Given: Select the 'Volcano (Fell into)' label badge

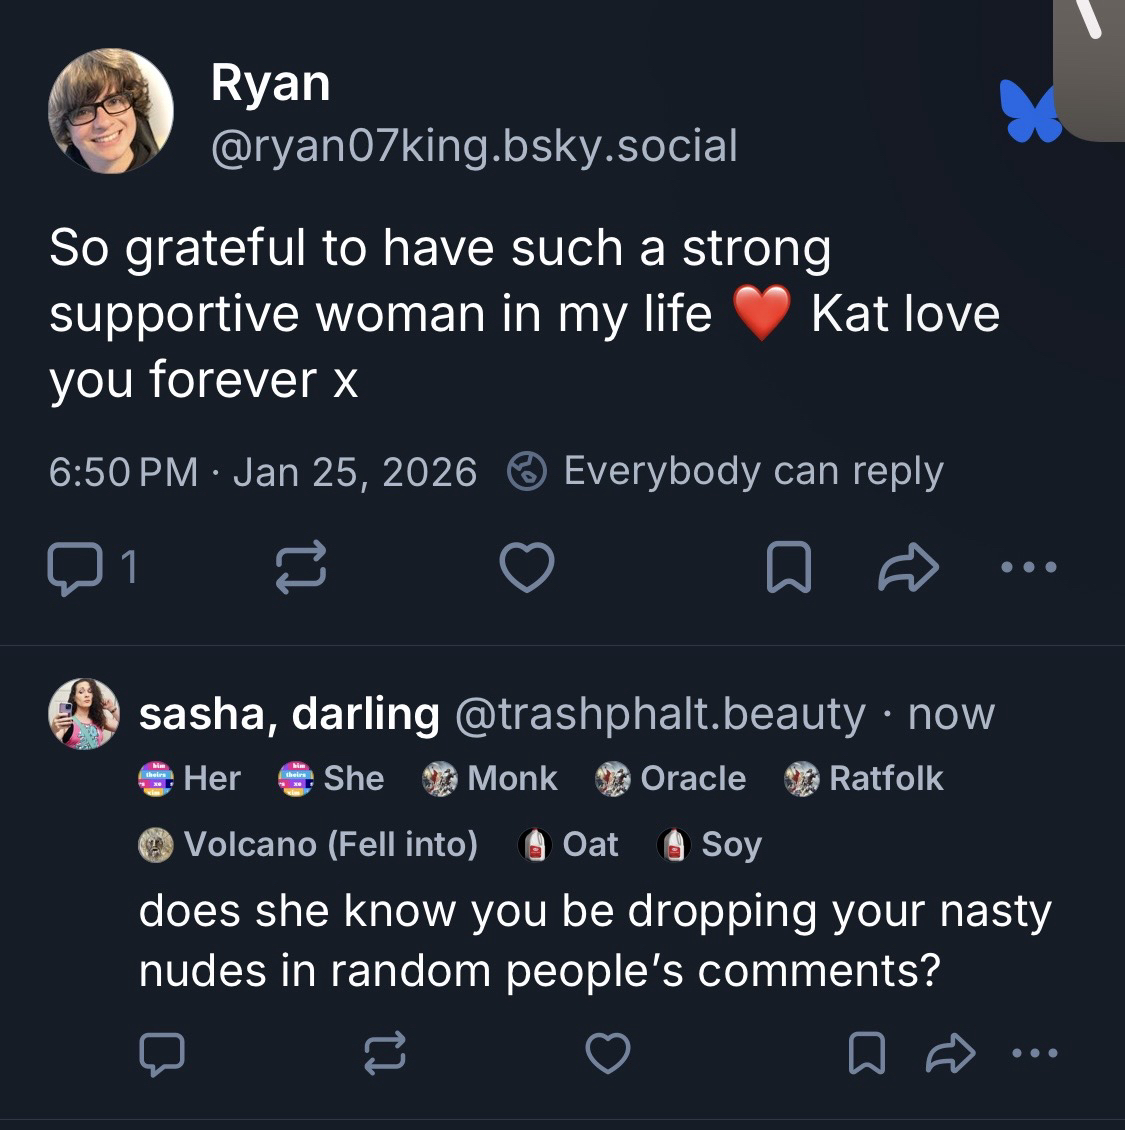Looking at the screenshot, I should [x=308, y=844].
